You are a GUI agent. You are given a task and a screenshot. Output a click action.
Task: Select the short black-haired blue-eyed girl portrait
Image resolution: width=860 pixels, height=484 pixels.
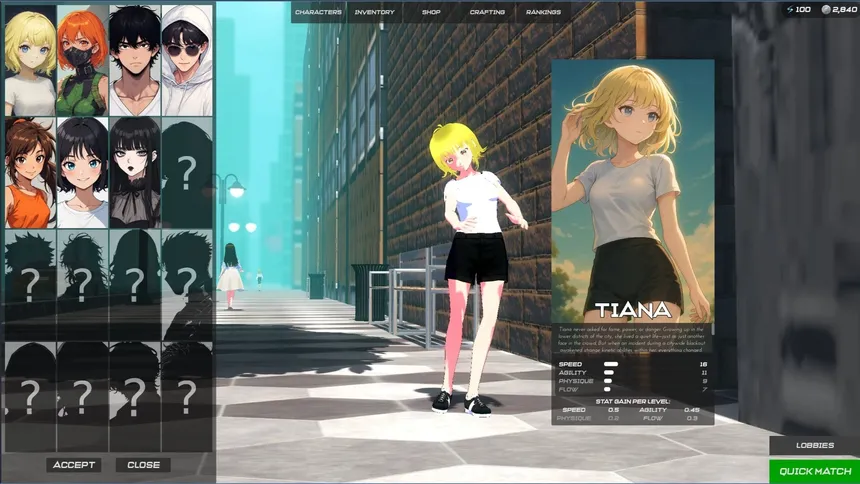click(x=82, y=173)
